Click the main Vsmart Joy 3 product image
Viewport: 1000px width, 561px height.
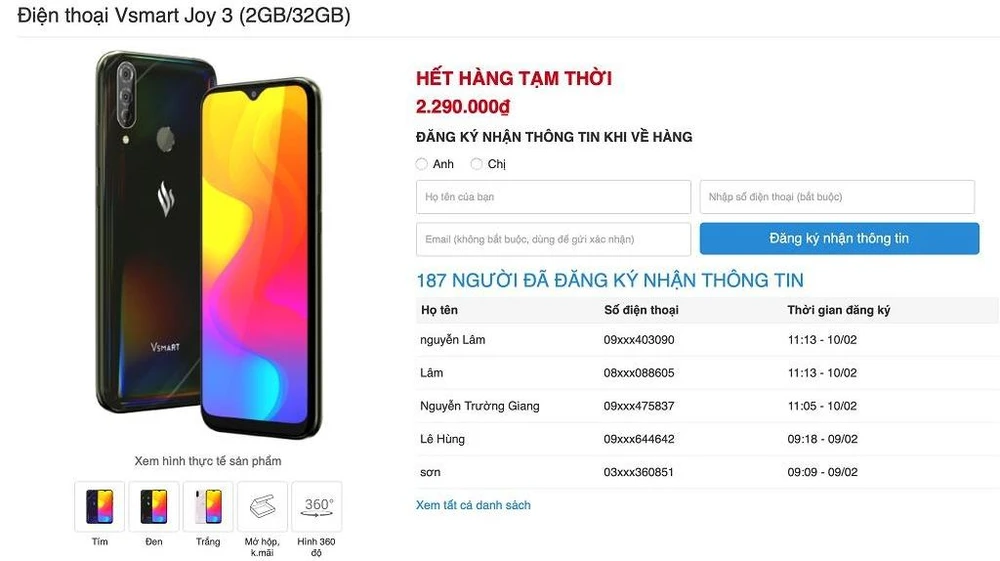pyautogui.click(x=208, y=244)
